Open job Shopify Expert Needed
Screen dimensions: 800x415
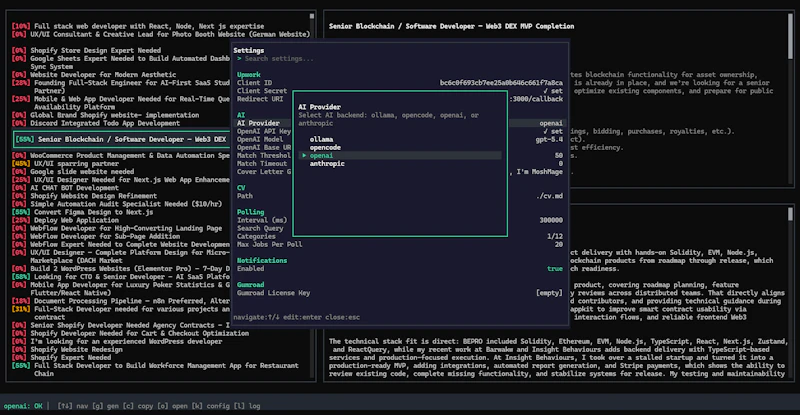[61, 358]
